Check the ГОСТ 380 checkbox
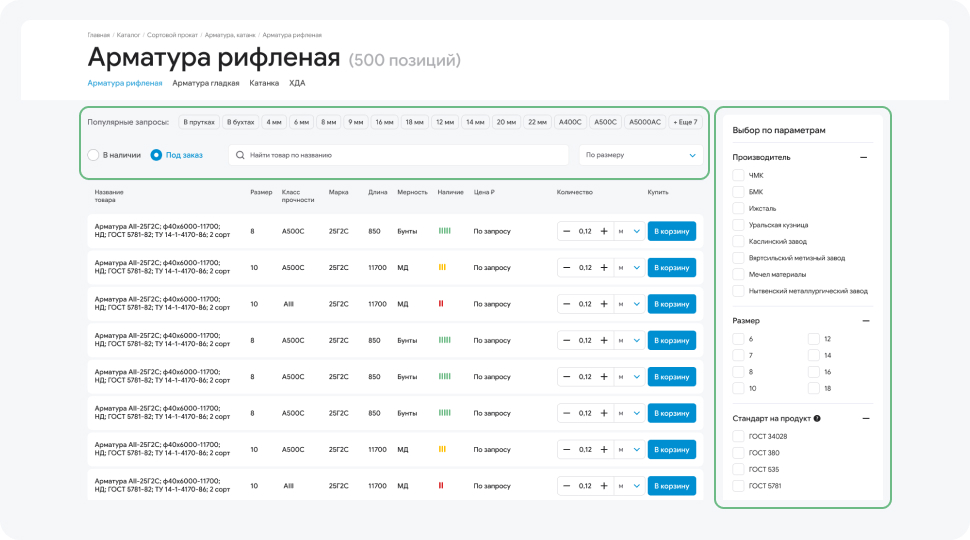The width and height of the screenshot is (970, 540). pos(738,453)
